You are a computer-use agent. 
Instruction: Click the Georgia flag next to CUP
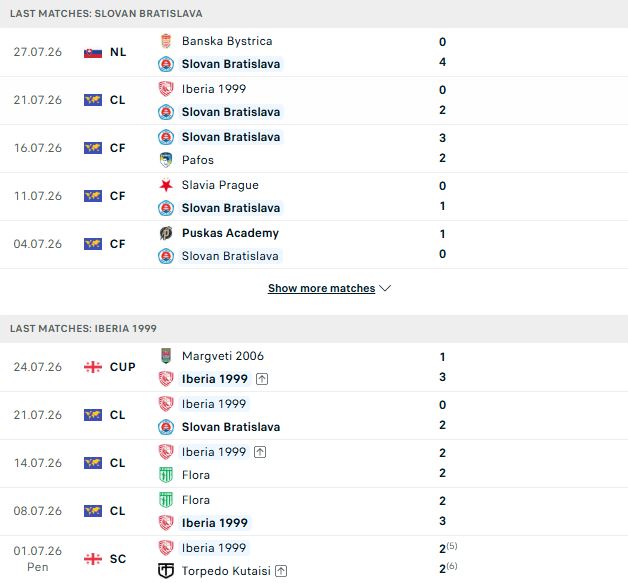[x=93, y=367]
